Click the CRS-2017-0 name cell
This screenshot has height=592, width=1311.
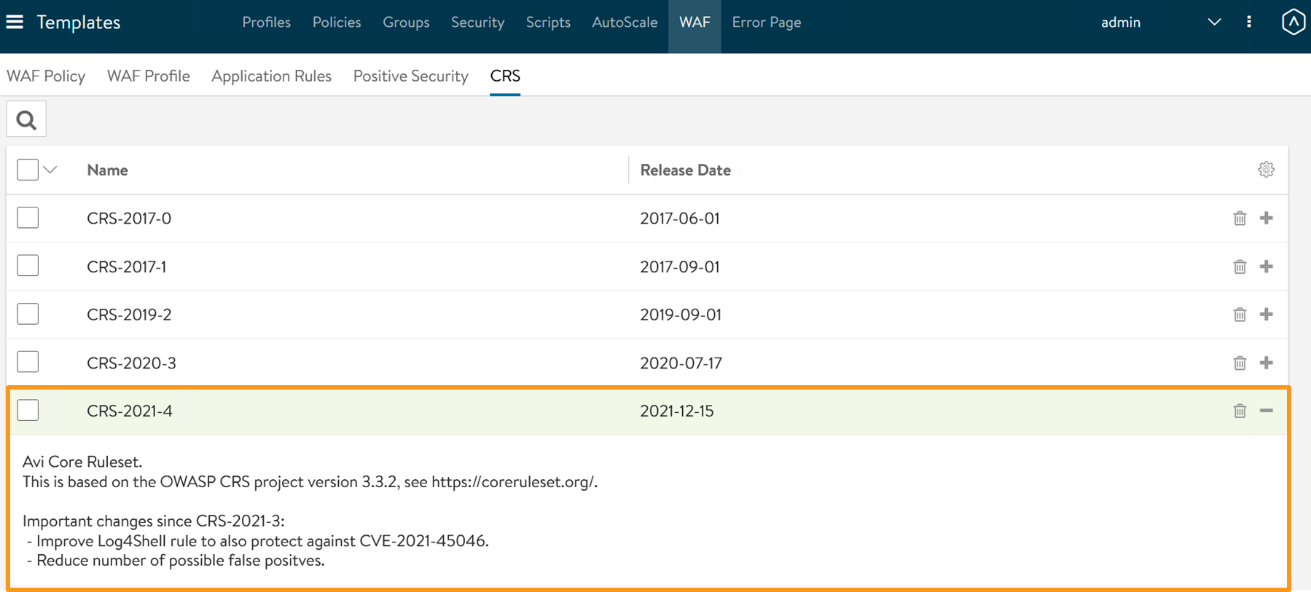click(129, 218)
